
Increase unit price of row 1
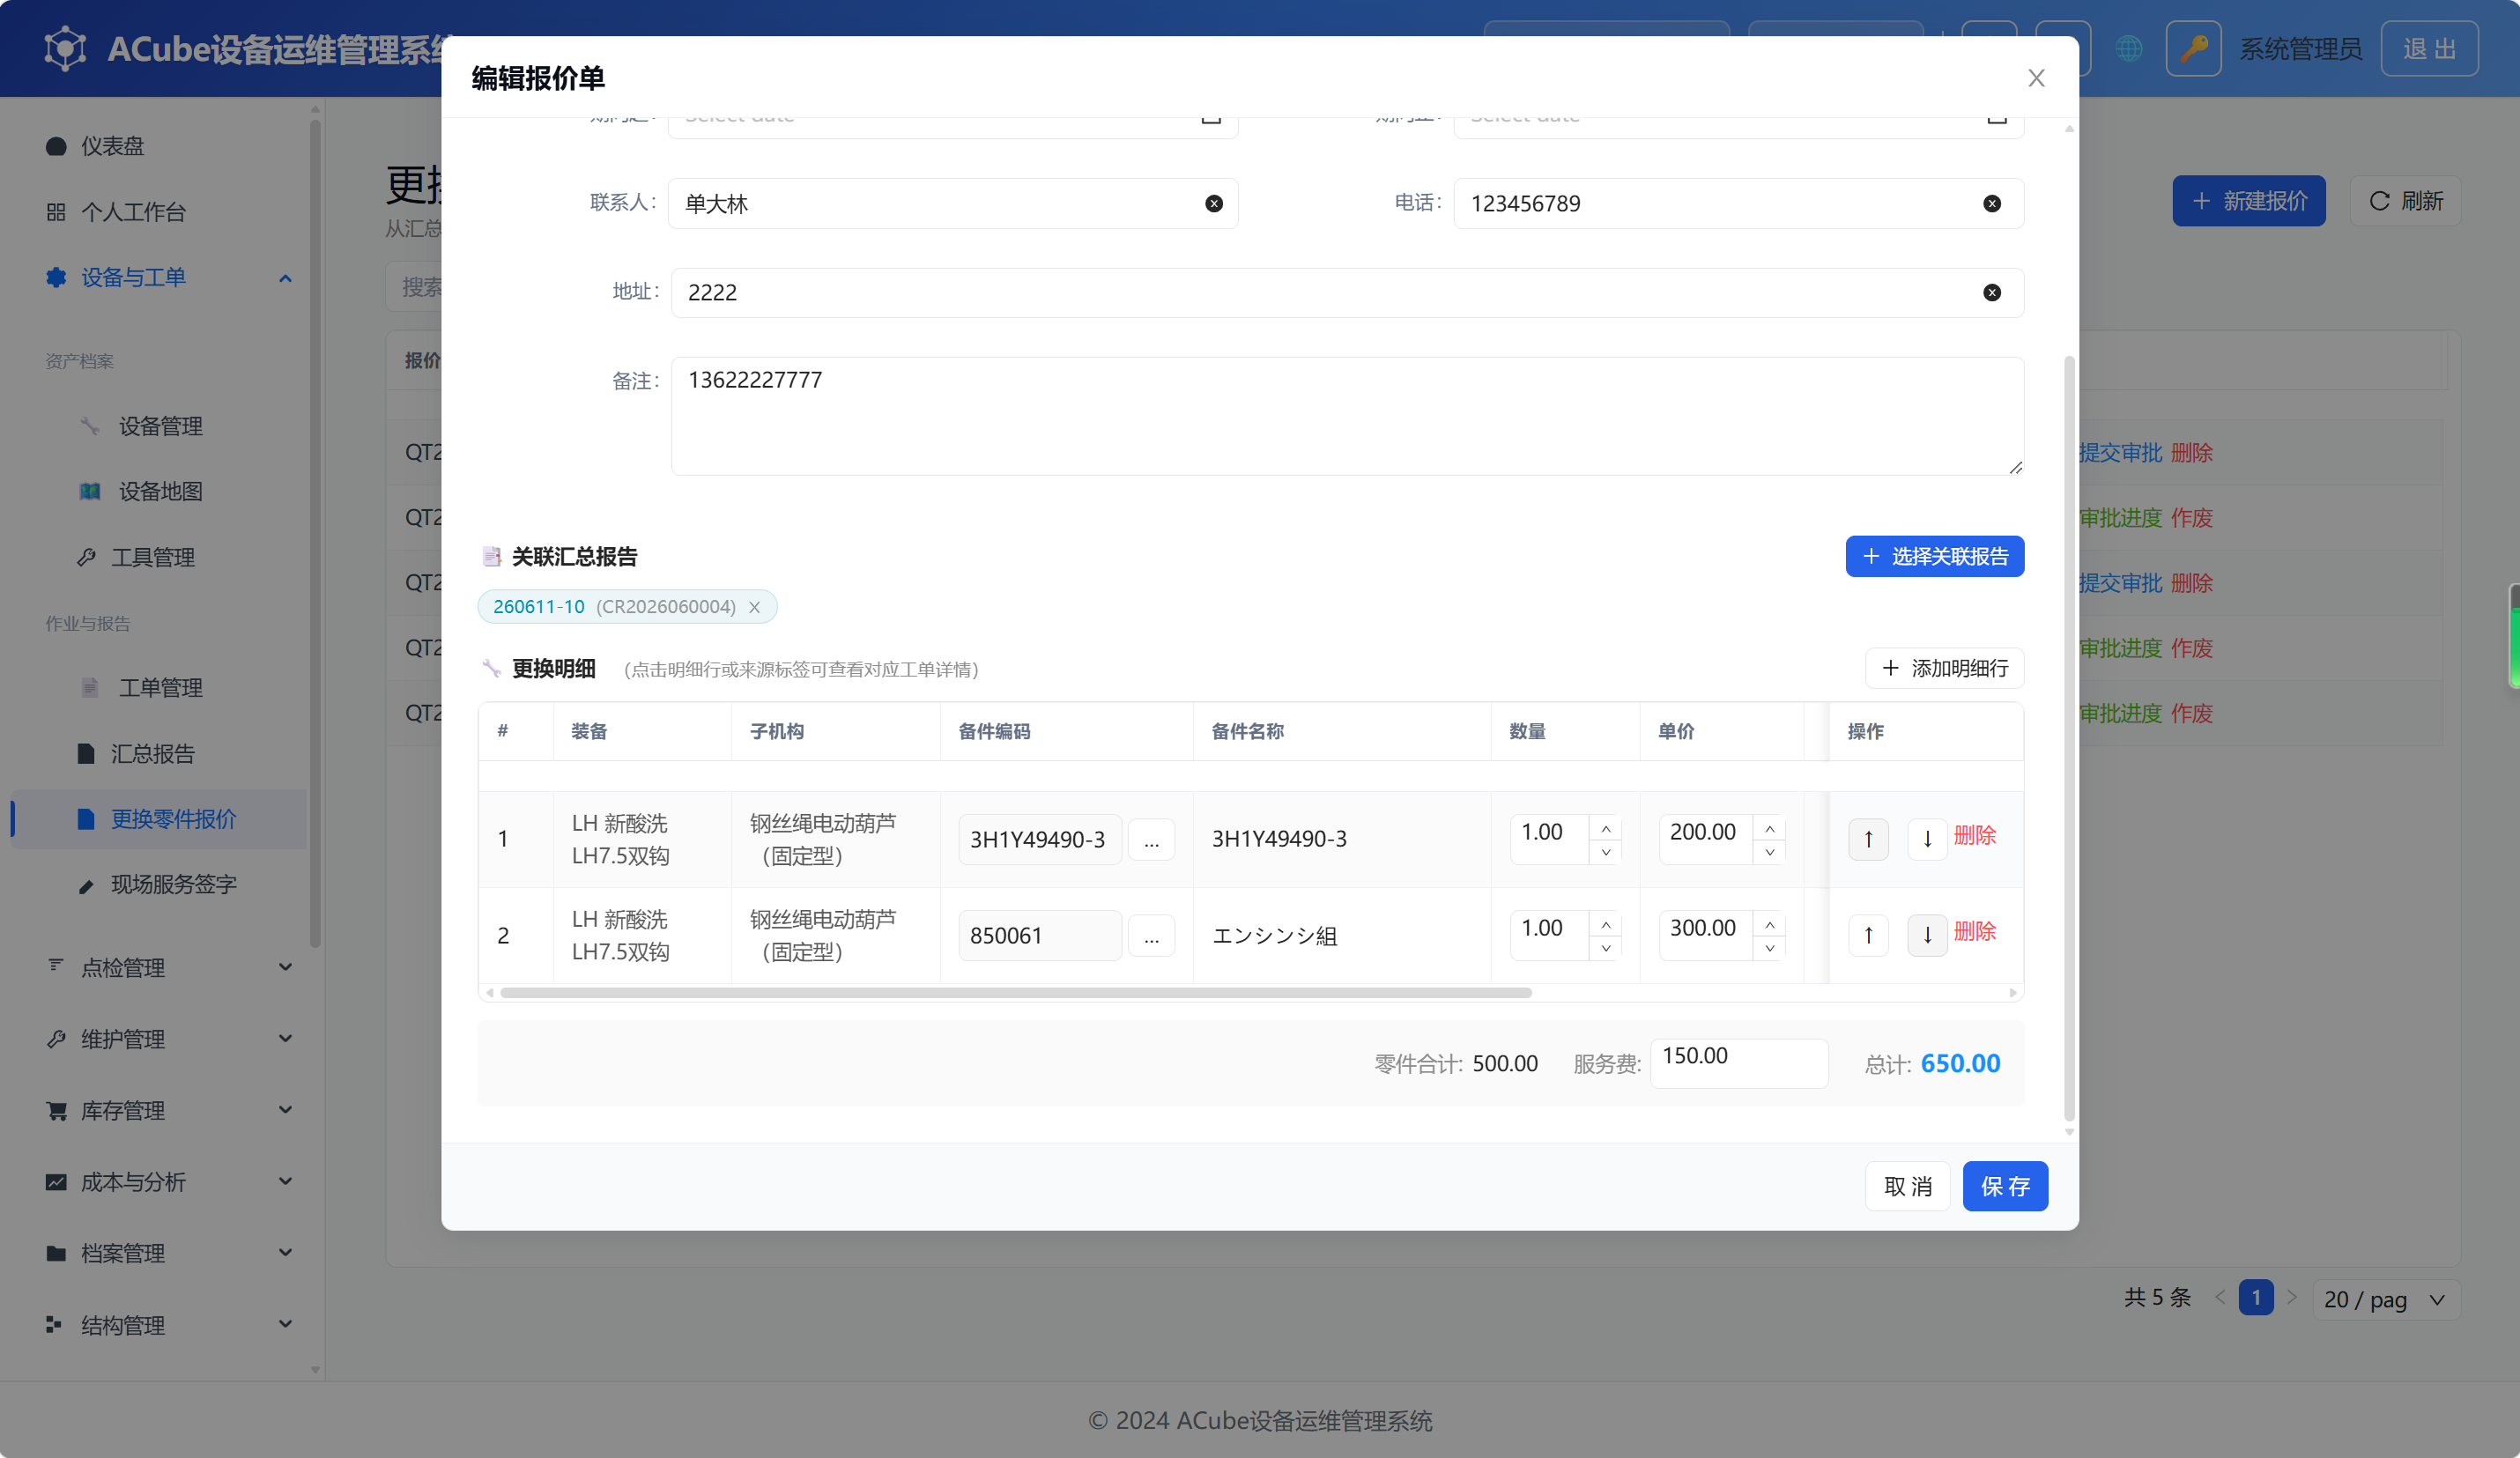[1769, 828]
